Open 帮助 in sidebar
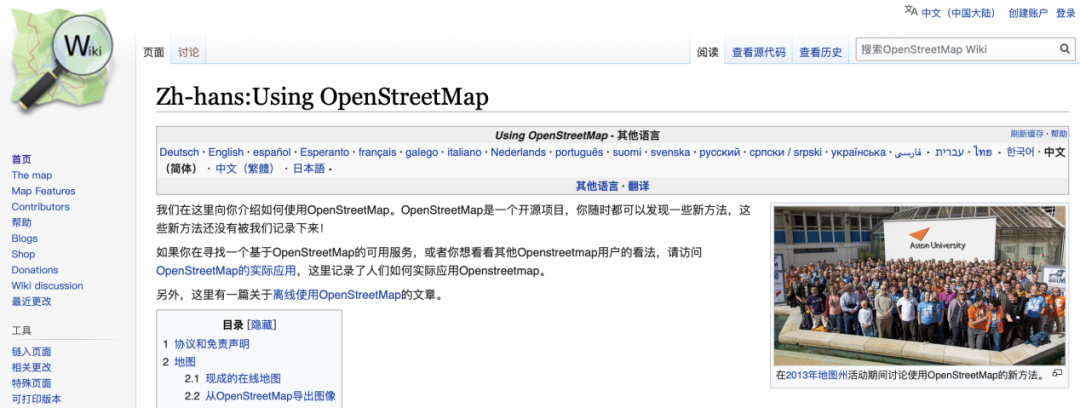1080x408 pixels. [21, 223]
